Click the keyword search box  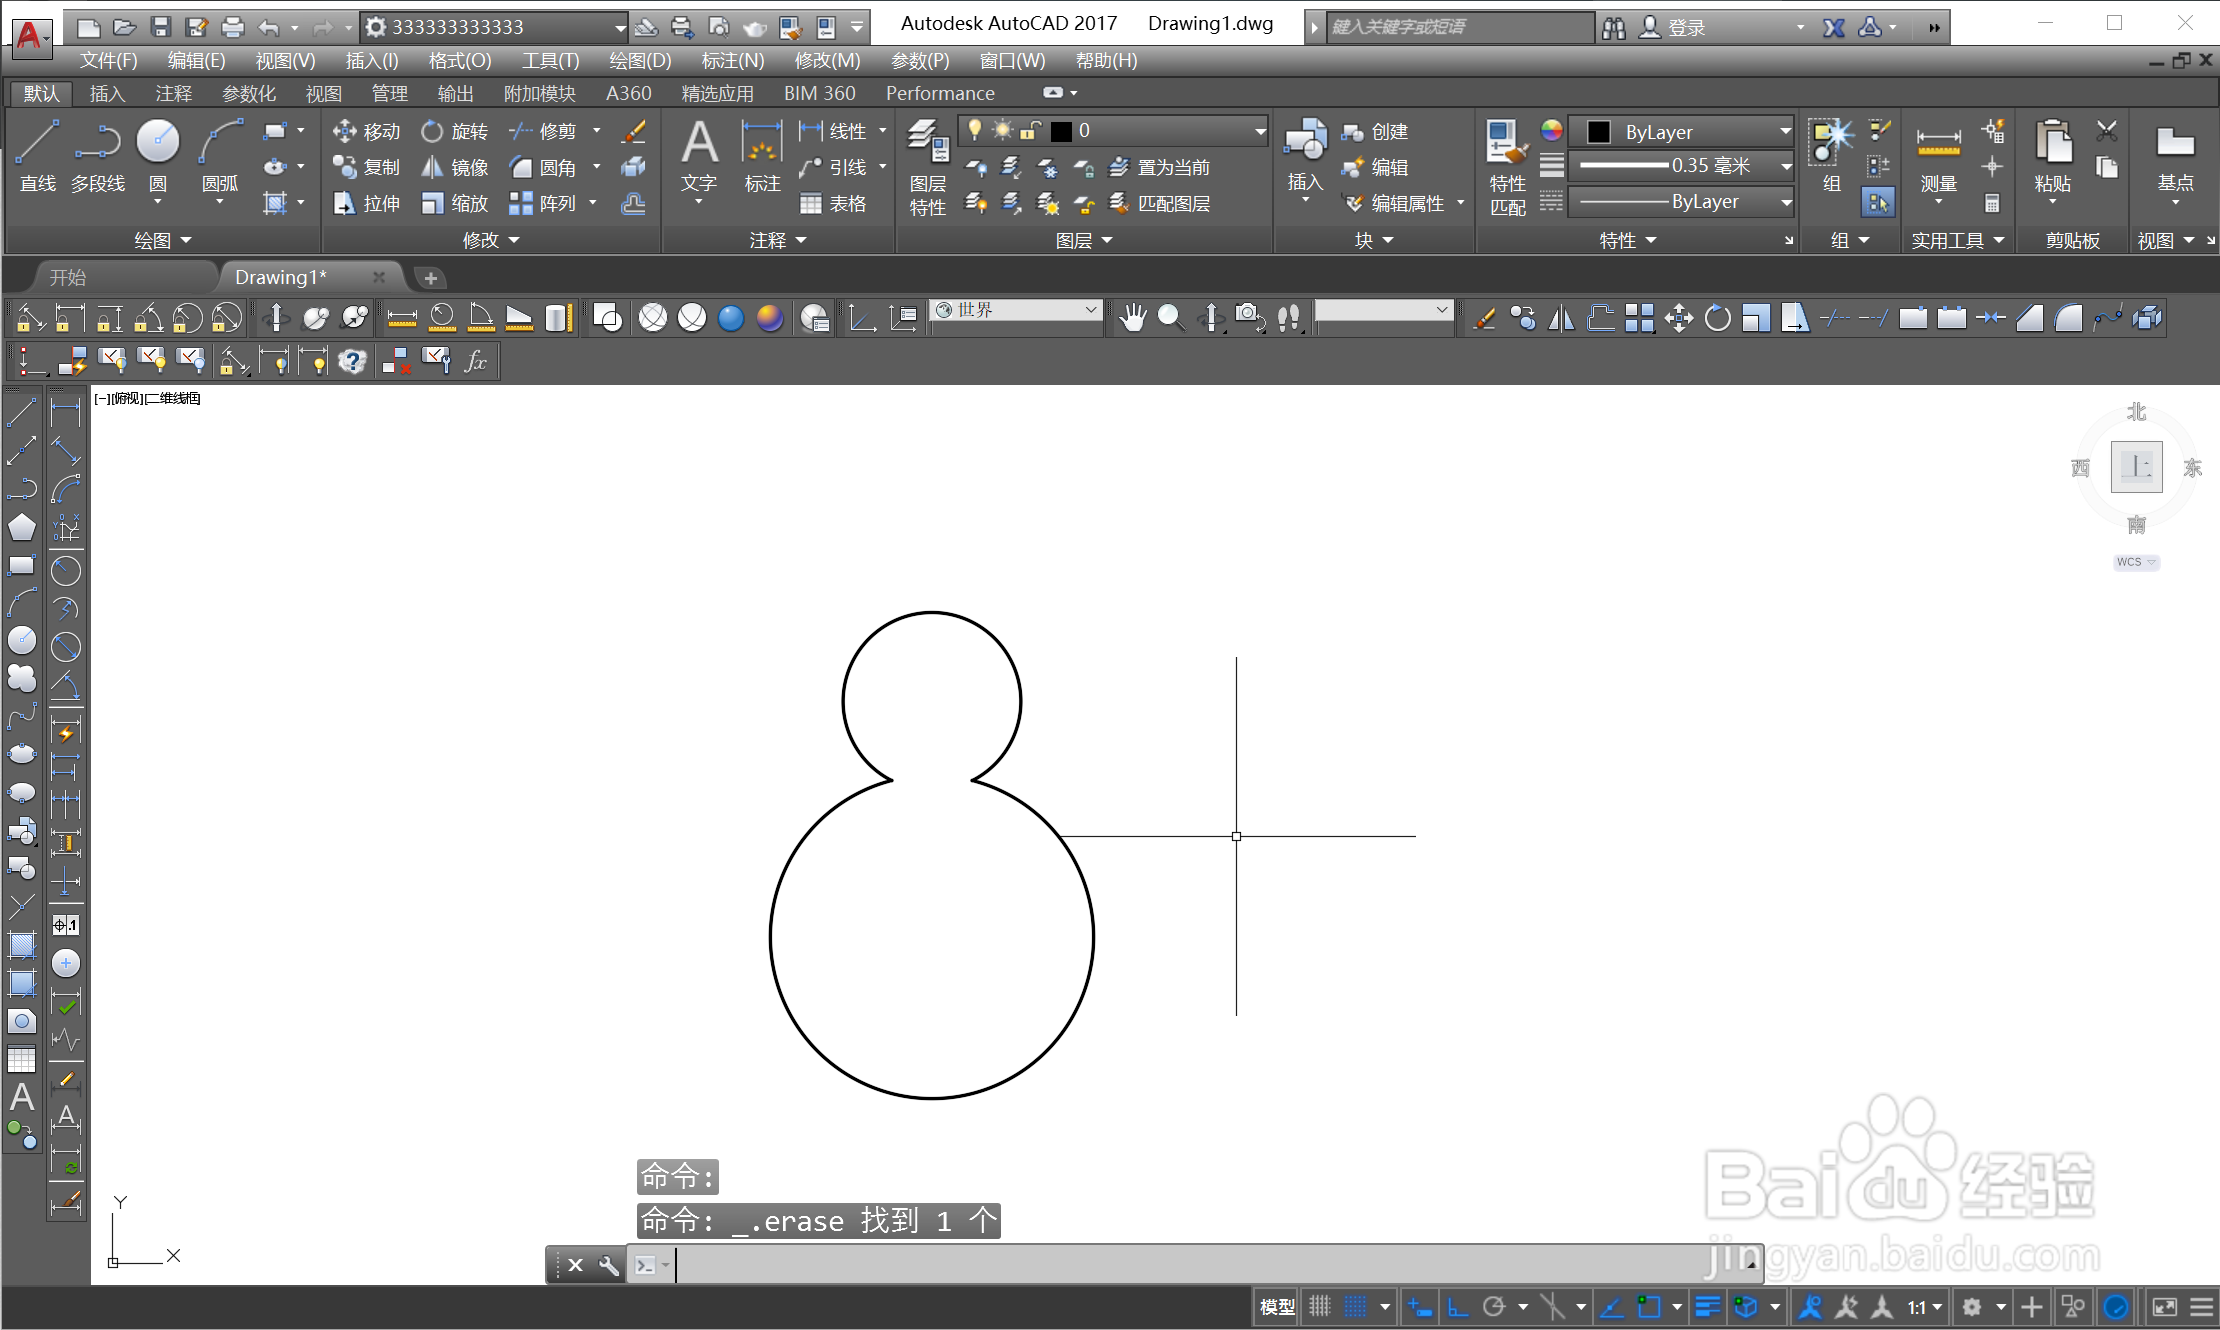[1459, 27]
